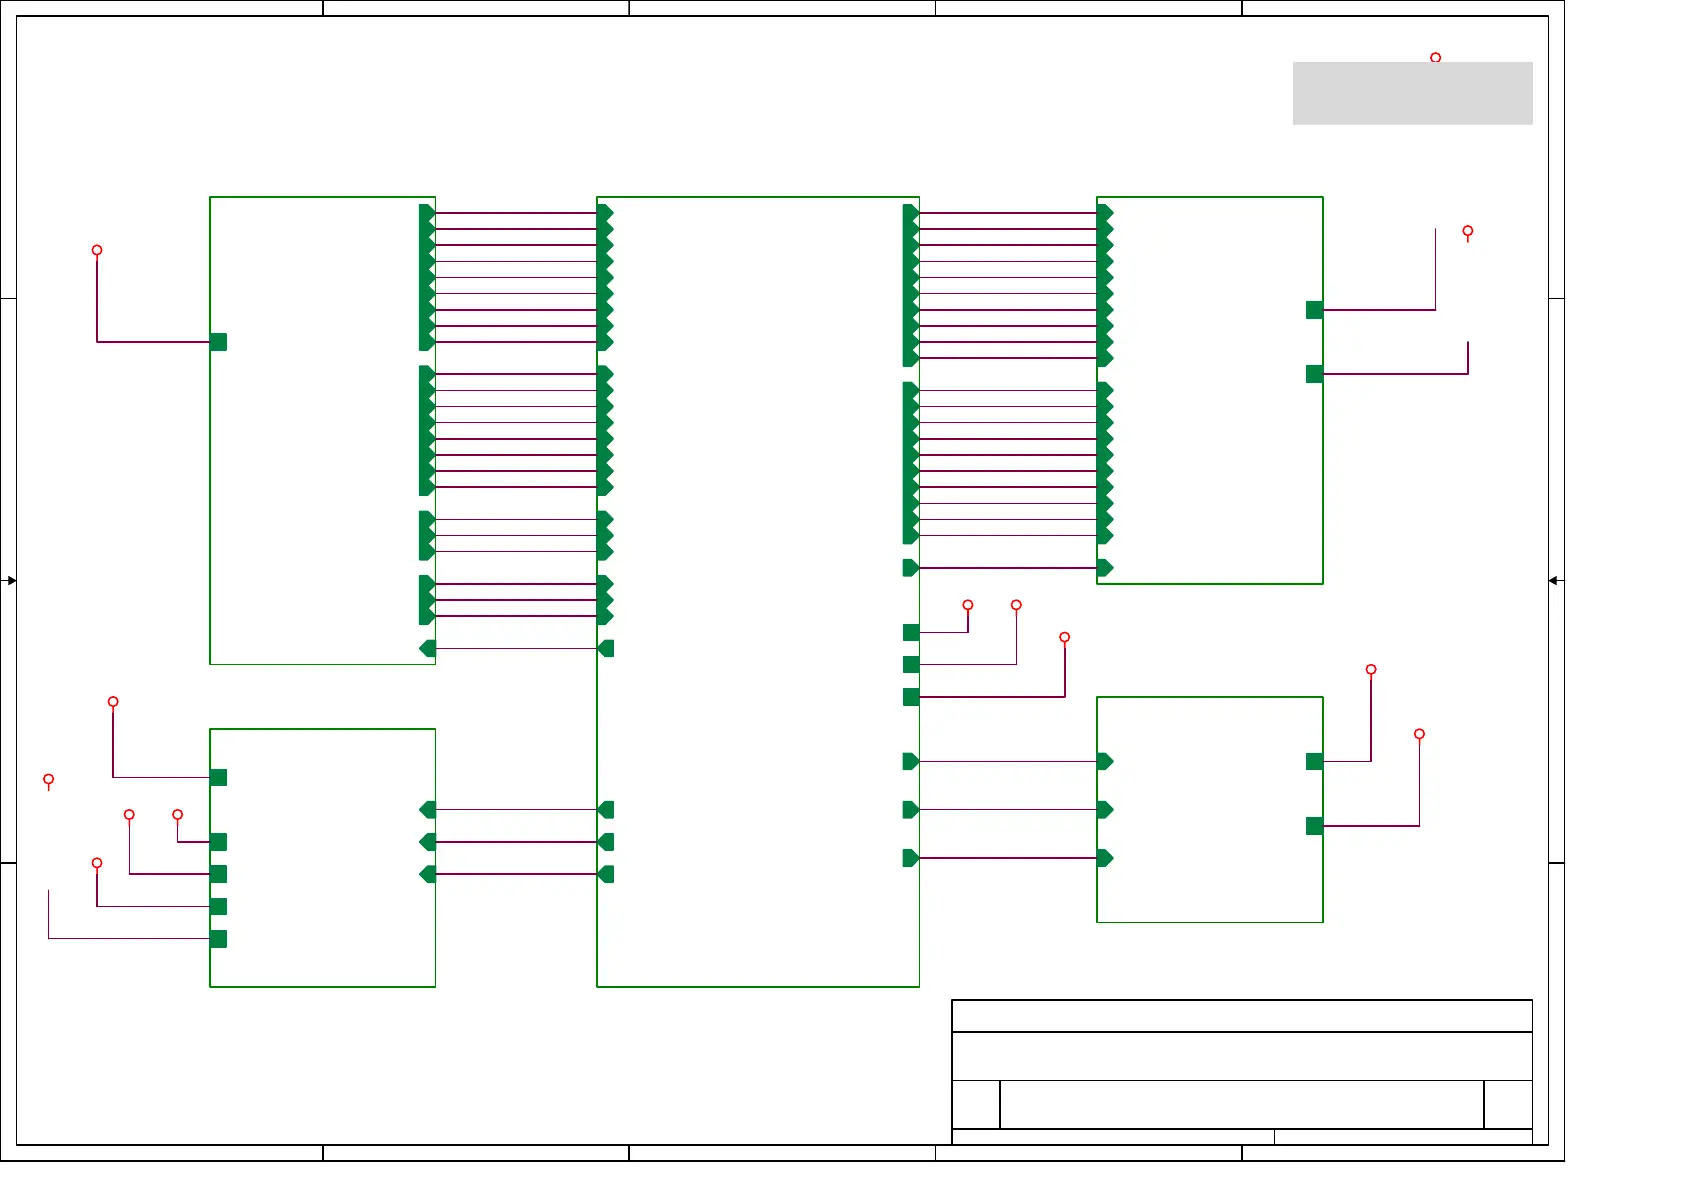Click the red terminal wired to the bottom-right block's upper square port
Image resolution: width=1684 pixels, height=1190 pixels.
click(x=1371, y=670)
